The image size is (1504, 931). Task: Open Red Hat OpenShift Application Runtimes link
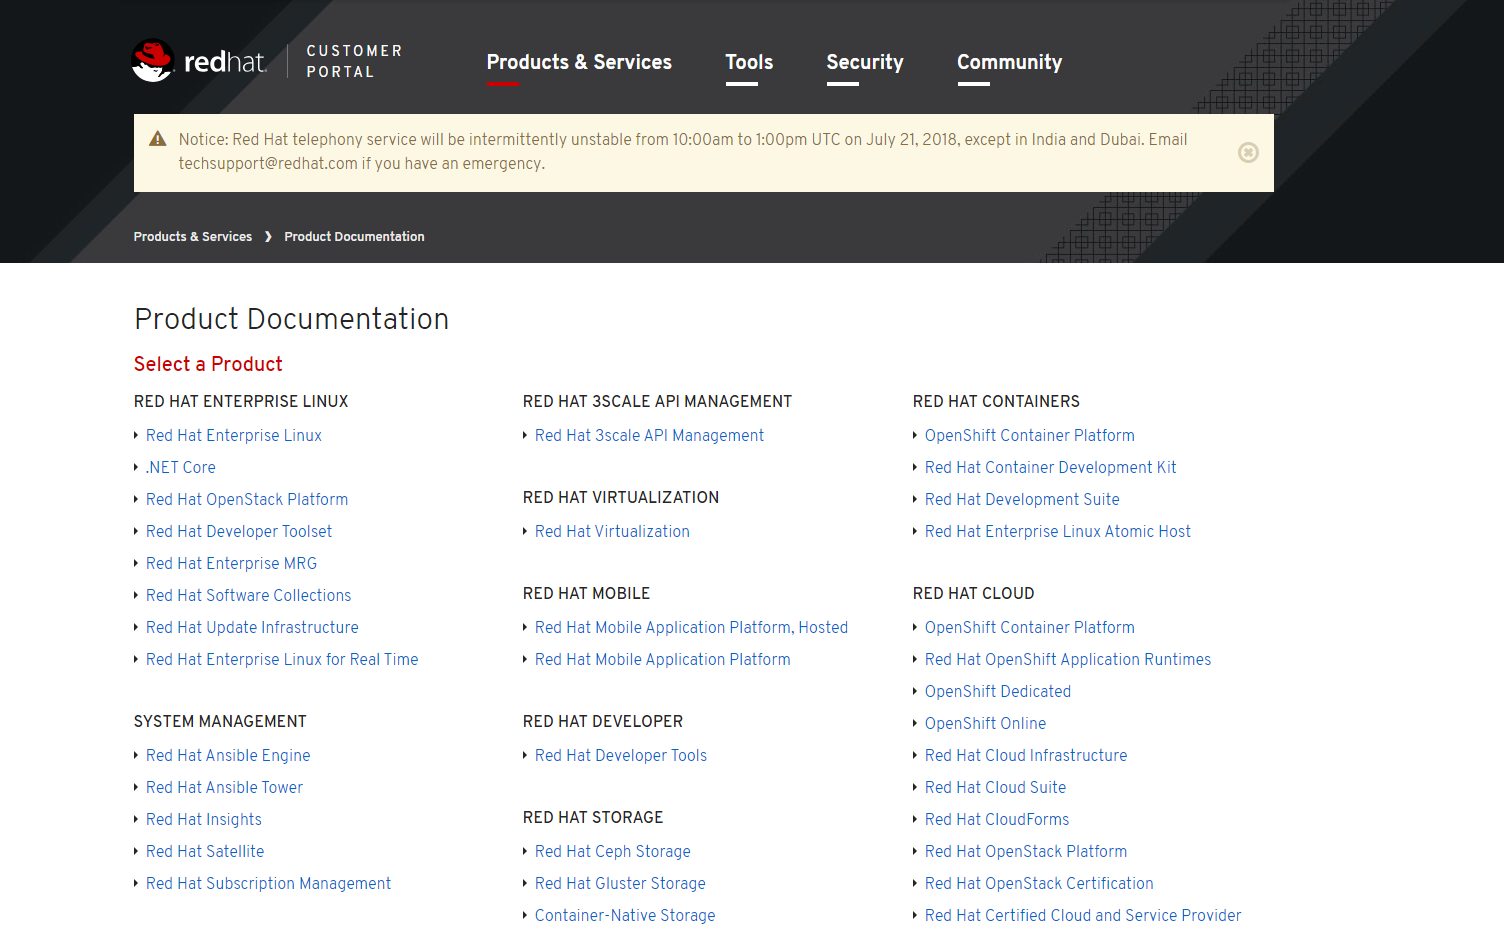[x=1068, y=660]
